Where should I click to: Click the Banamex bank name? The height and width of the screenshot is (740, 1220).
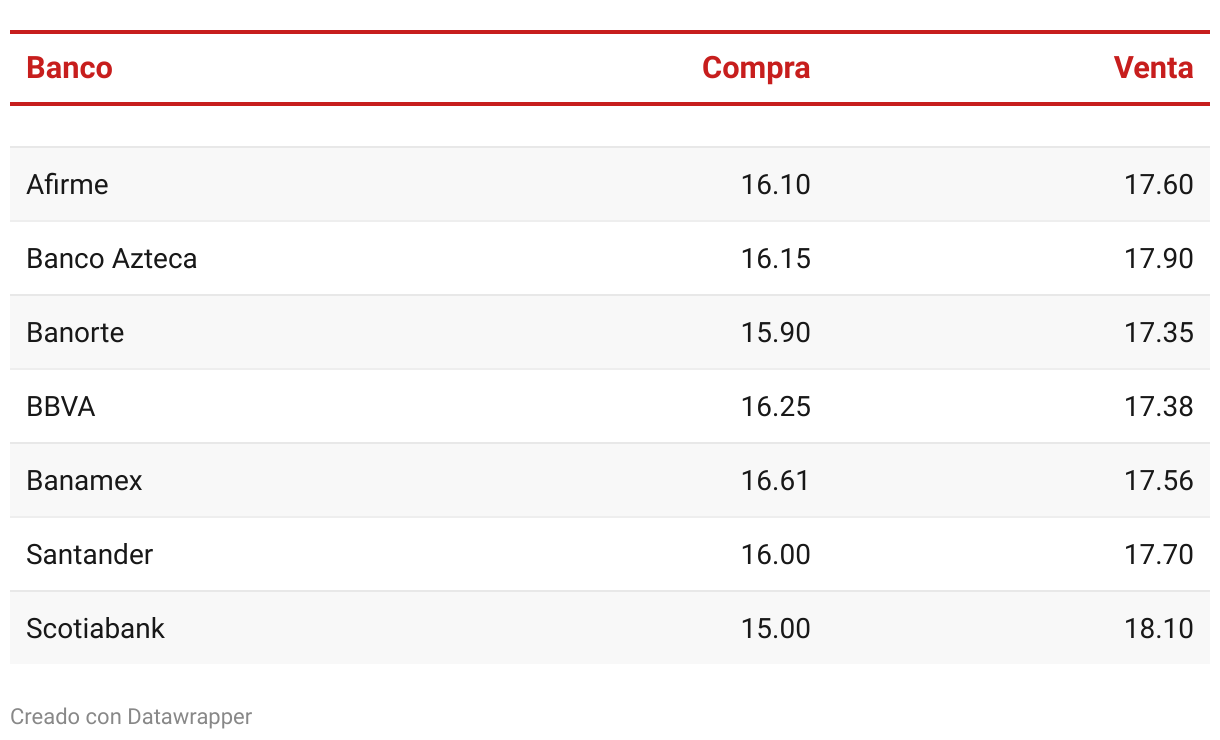(84, 481)
